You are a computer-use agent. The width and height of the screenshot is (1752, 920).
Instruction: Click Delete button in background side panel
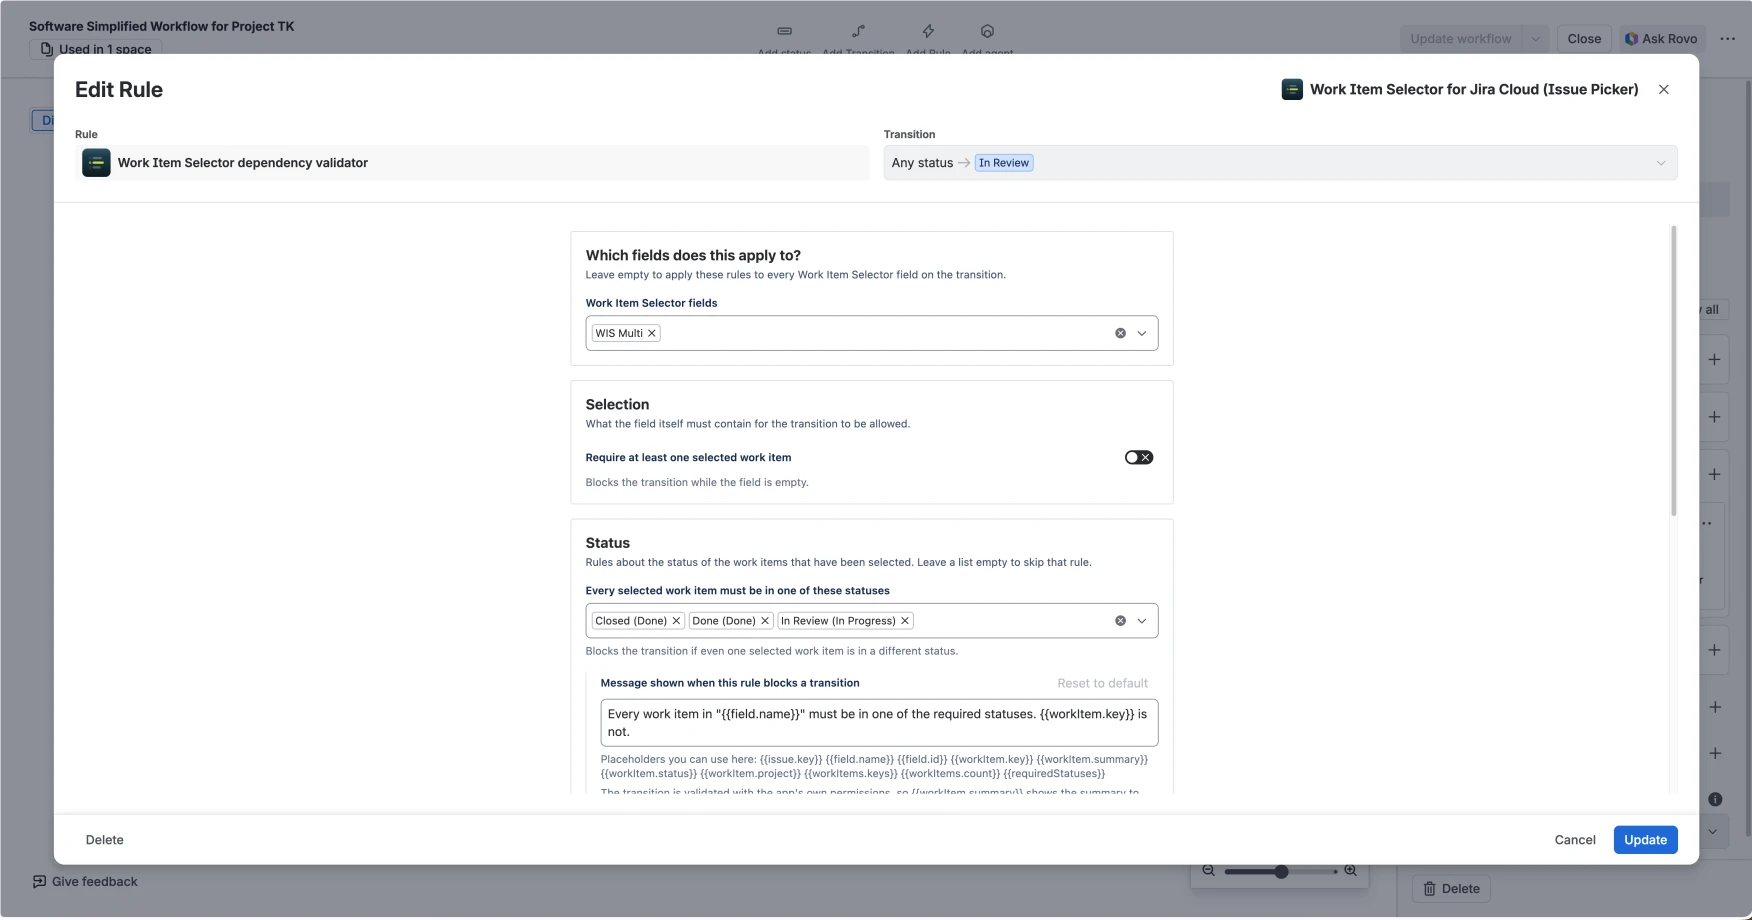[1451, 889]
